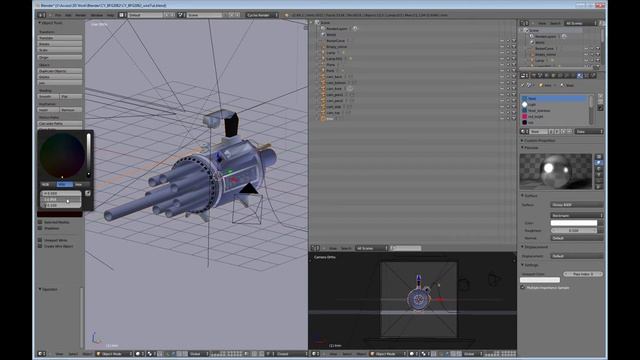Click the material slot specials arrow icon

(x=600, y=108)
